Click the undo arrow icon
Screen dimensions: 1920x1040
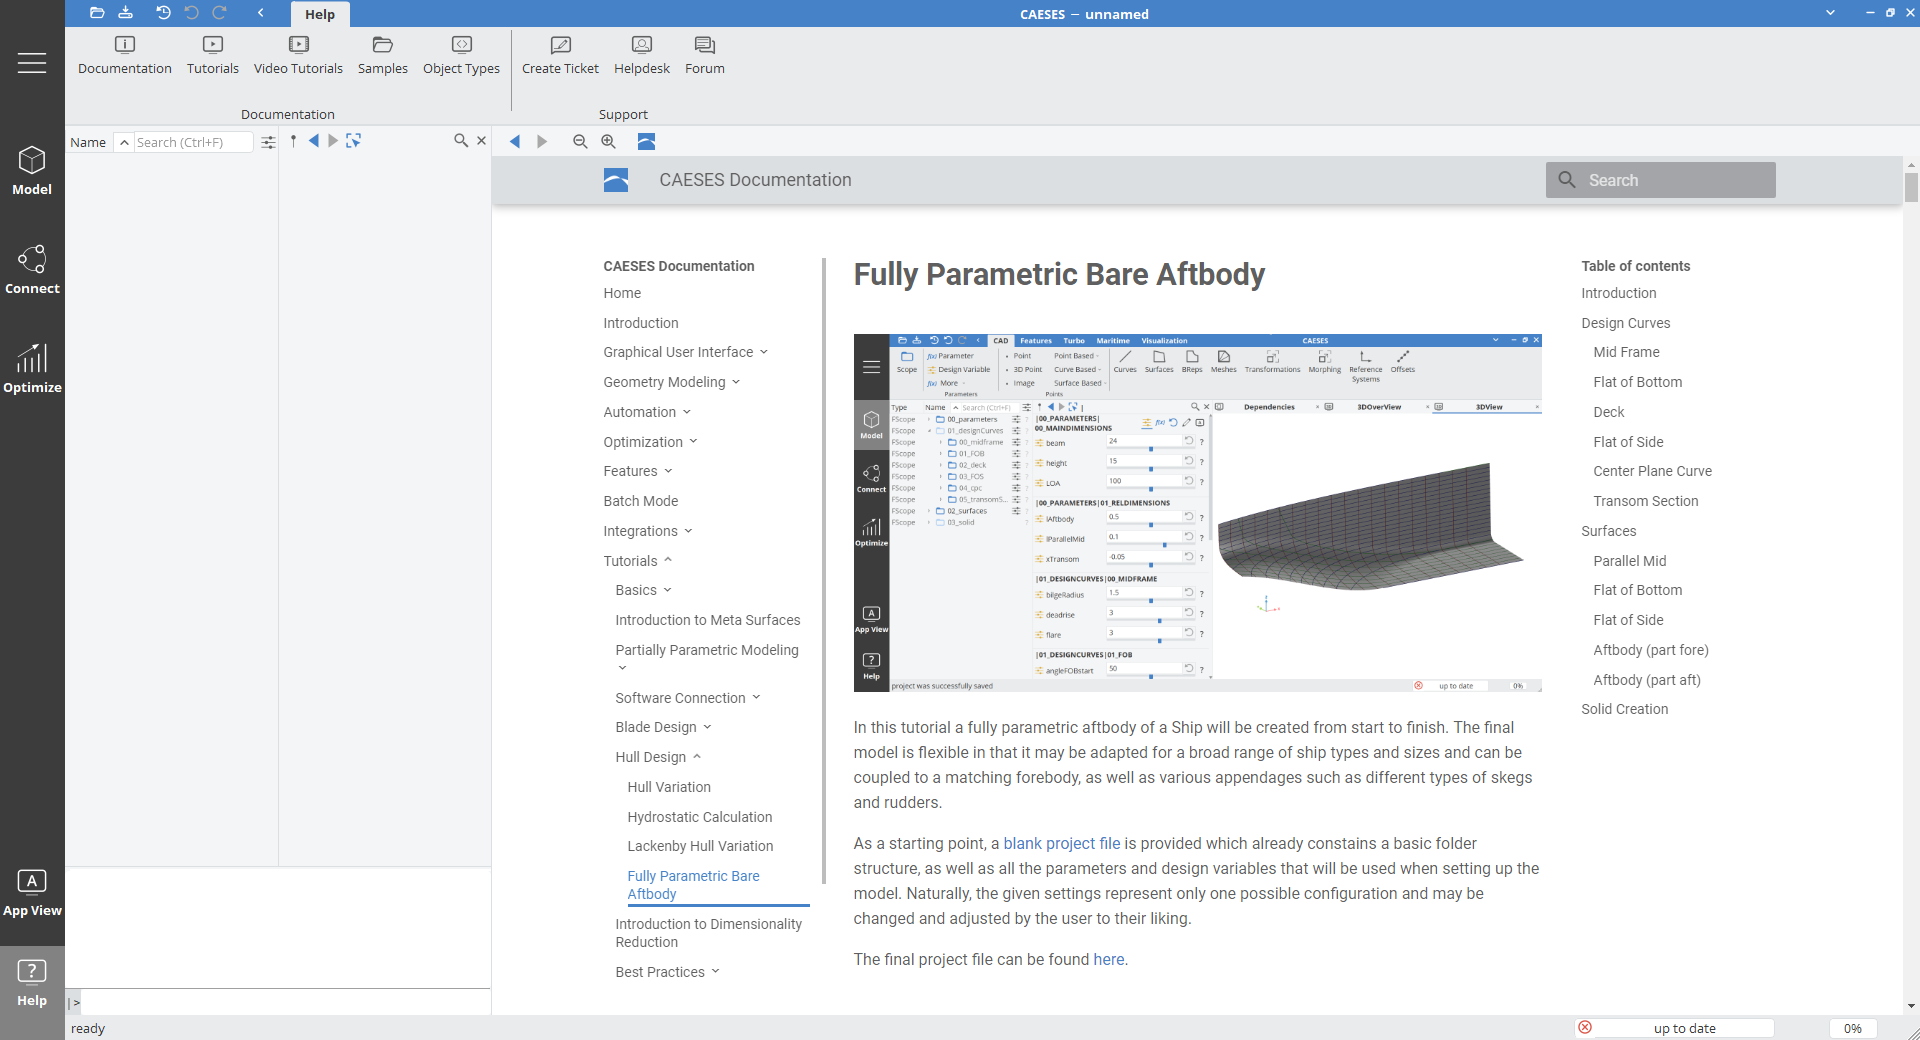tap(192, 13)
